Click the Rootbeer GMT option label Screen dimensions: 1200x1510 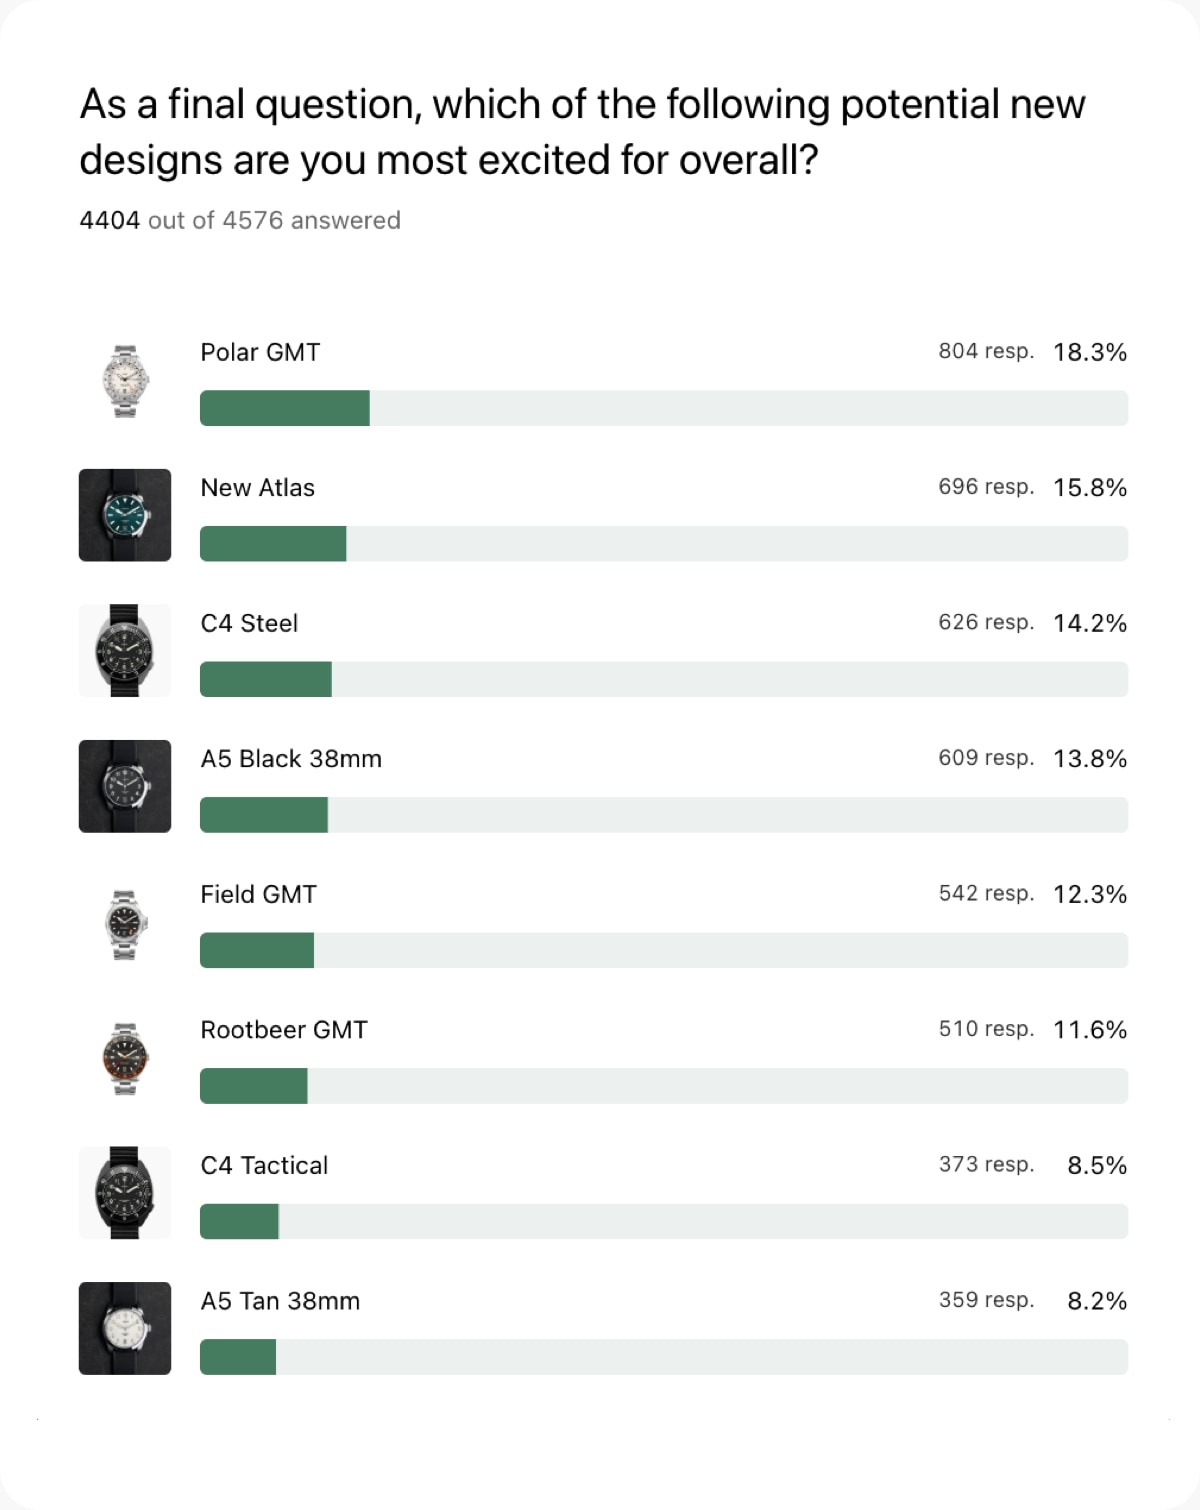284,1030
